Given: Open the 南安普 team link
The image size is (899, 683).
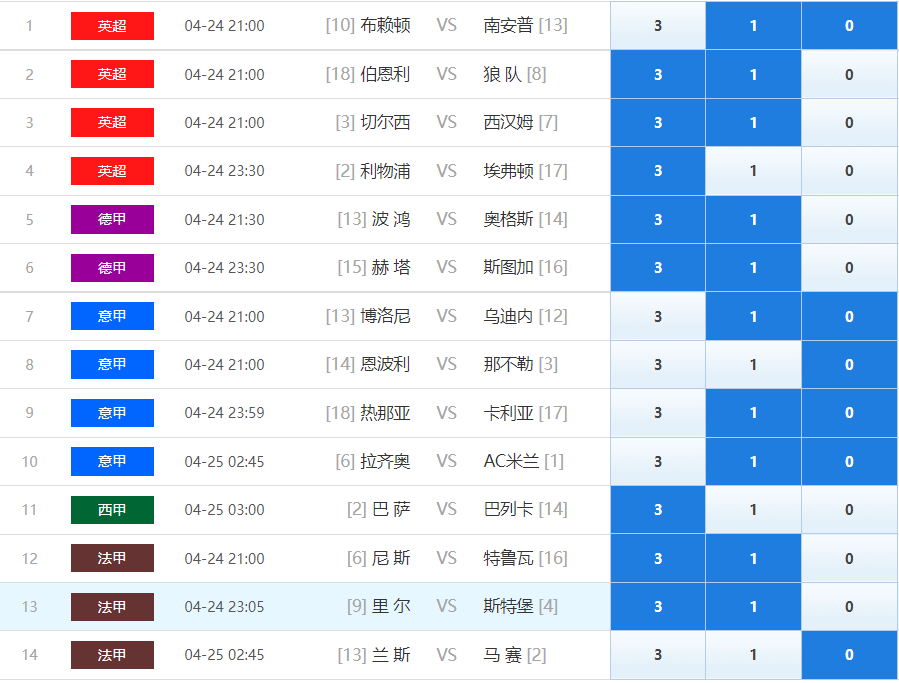Looking at the screenshot, I should [x=508, y=25].
